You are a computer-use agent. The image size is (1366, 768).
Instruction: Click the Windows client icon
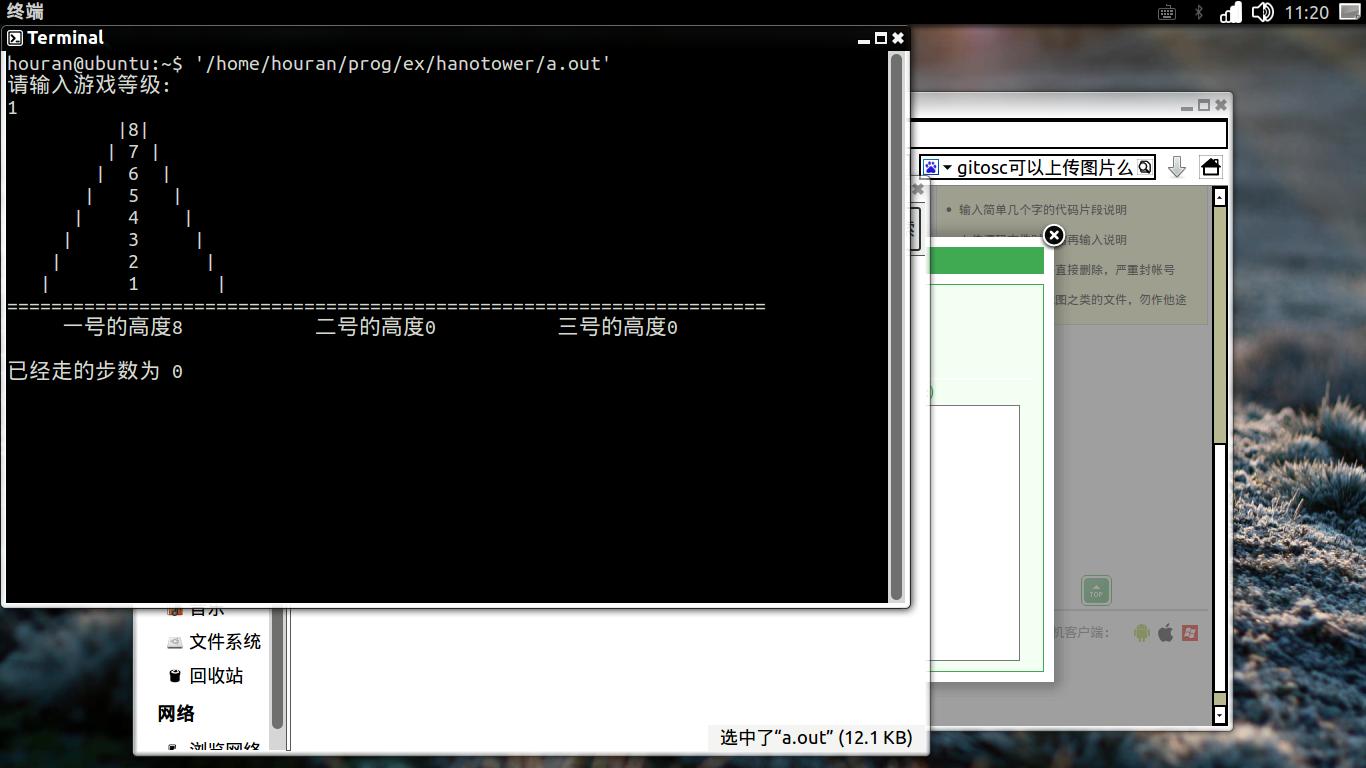pyautogui.click(x=1190, y=632)
